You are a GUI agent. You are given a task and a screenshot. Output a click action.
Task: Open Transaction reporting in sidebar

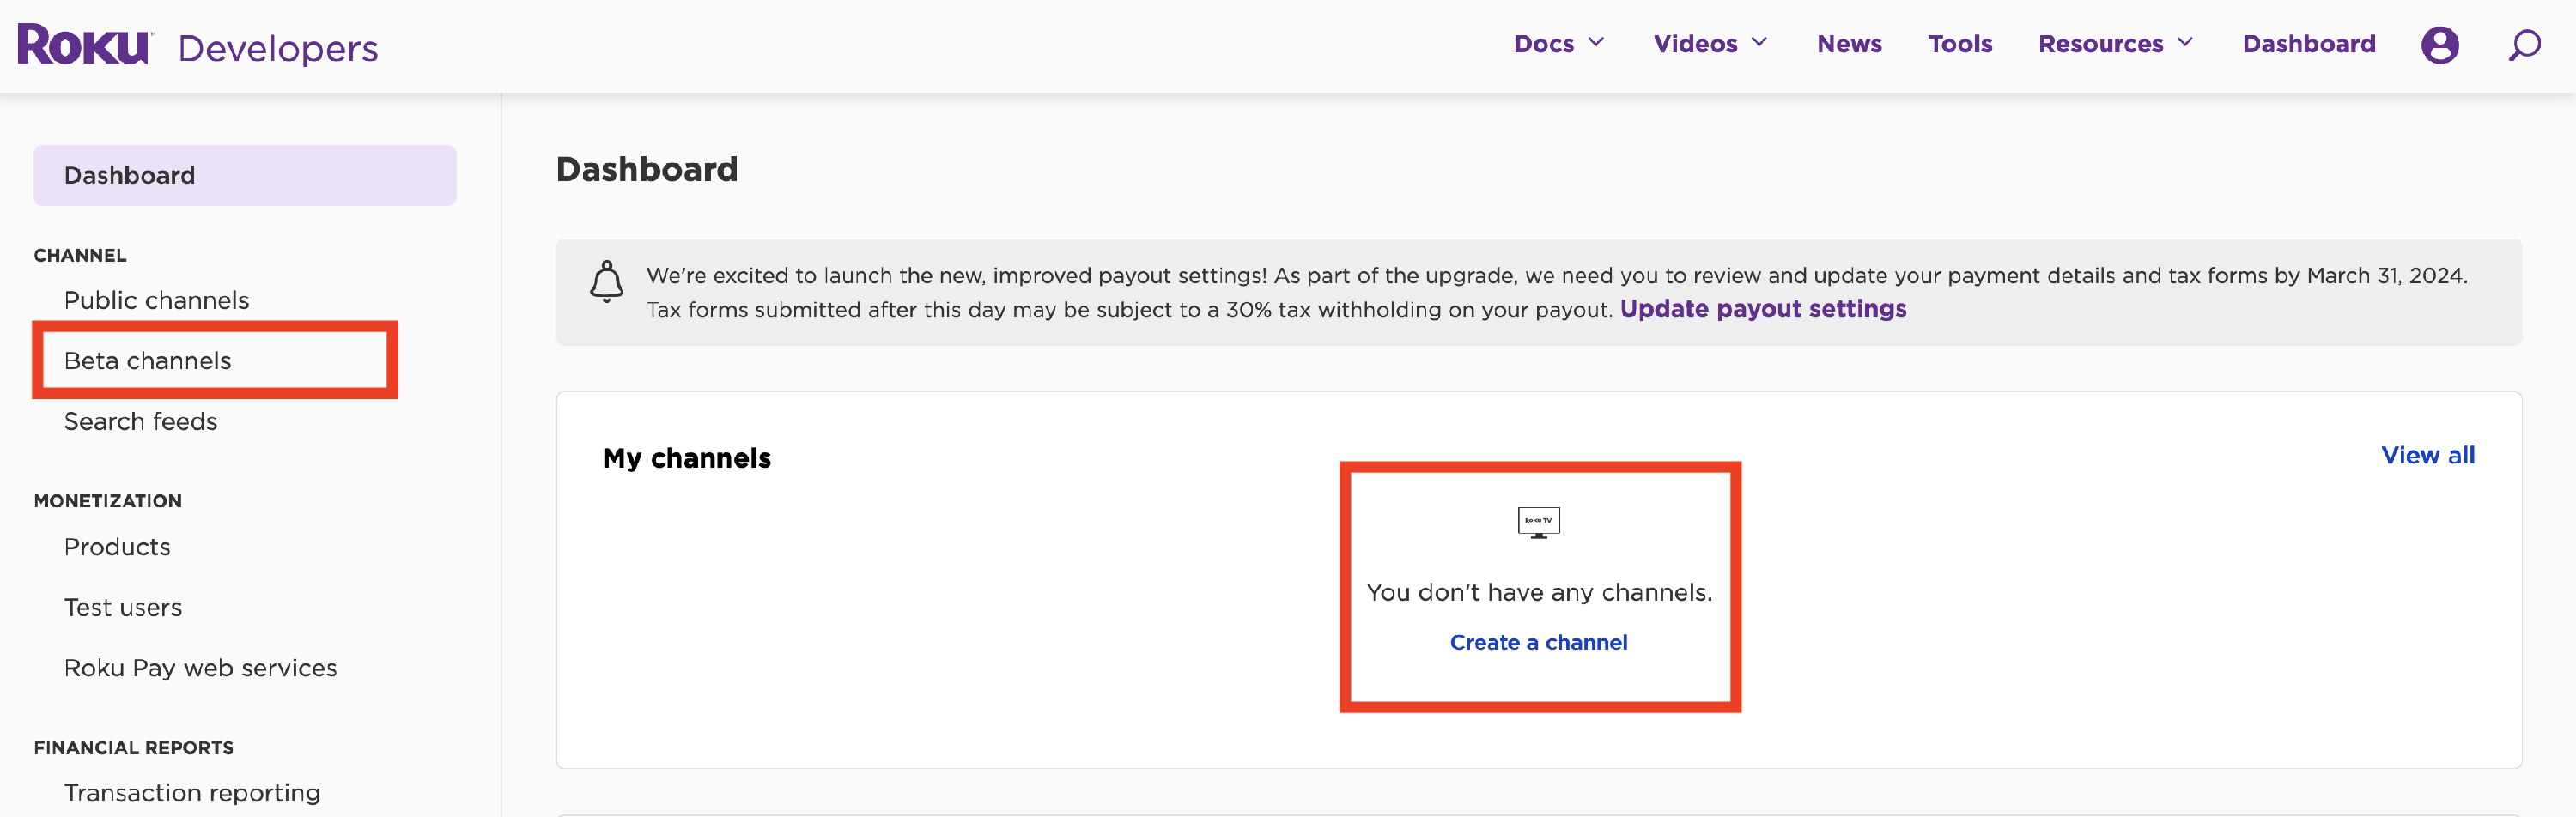[192, 792]
